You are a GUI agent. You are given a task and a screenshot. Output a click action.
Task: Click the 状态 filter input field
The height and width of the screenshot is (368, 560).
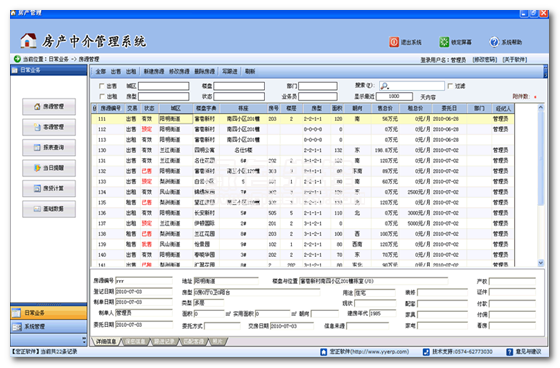[239, 96]
